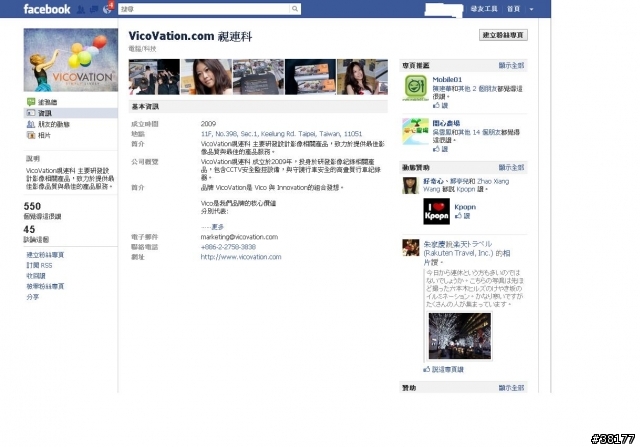This screenshot has height=447, width=640.
Task: Click the magnifier search button
Action: 295,9
